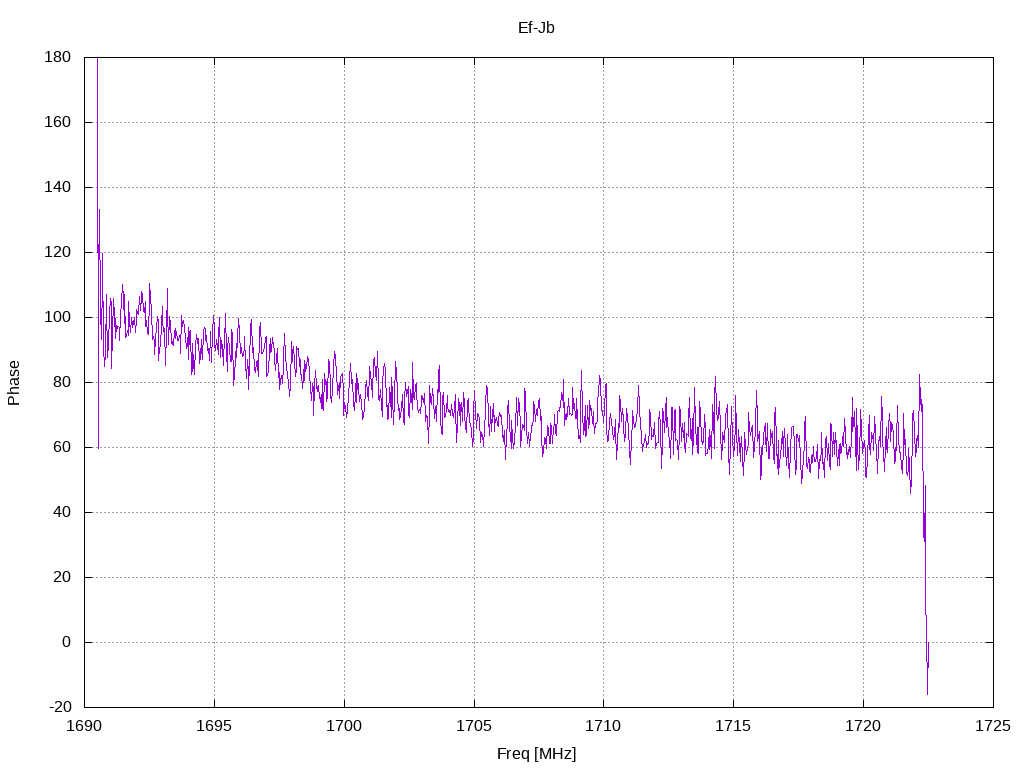Click the plot title 'Ef-Jb'
1024x768 pixels.
(536, 28)
